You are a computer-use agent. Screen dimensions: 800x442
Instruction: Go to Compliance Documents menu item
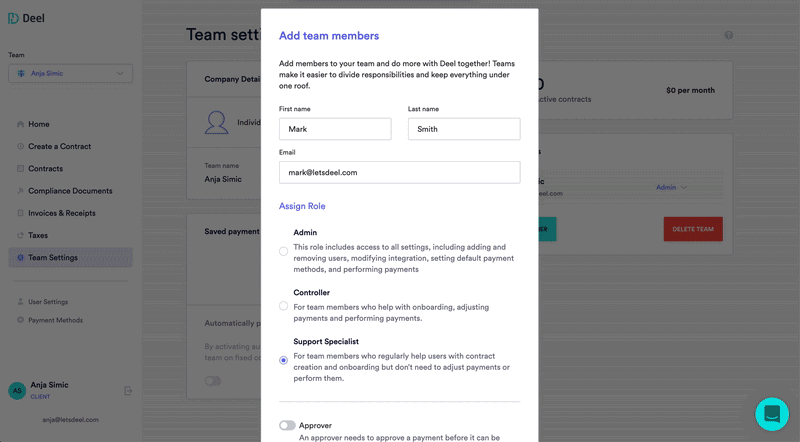point(70,191)
